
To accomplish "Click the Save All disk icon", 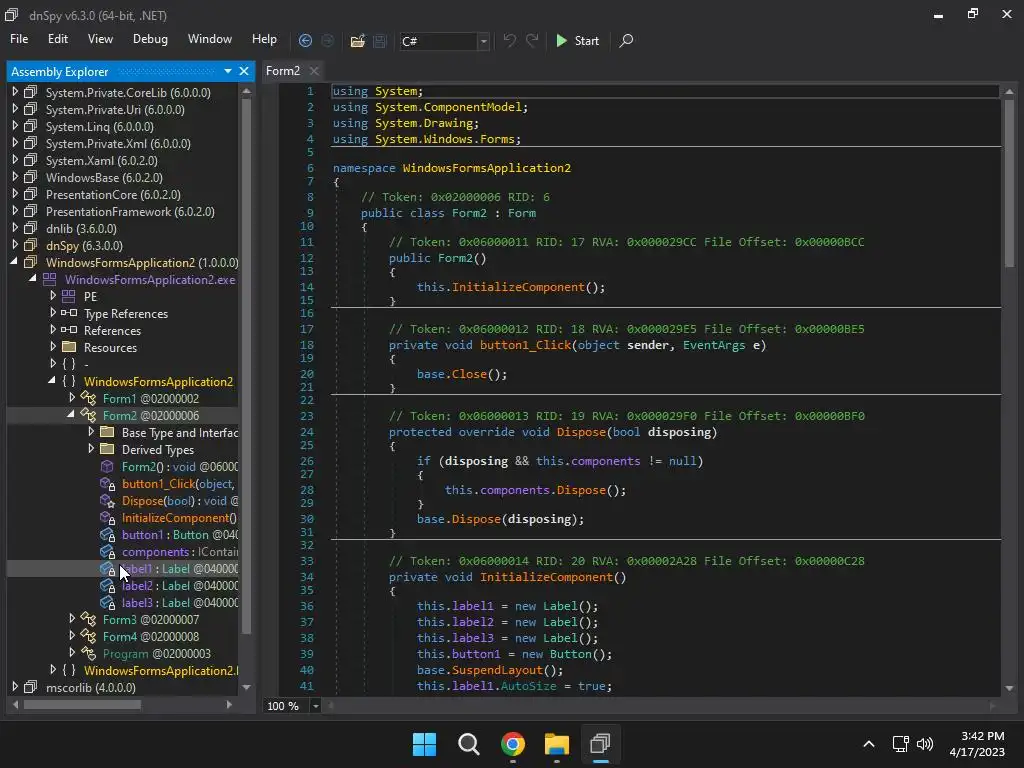I will pyautogui.click(x=380, y=41).
